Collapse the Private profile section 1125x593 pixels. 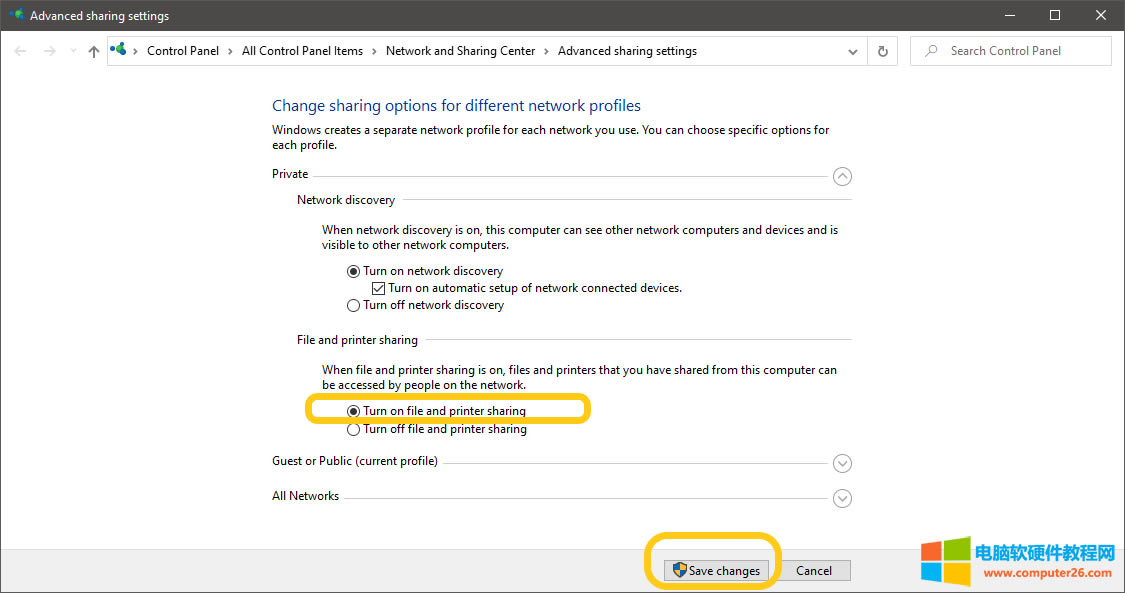tap(842, 176)
